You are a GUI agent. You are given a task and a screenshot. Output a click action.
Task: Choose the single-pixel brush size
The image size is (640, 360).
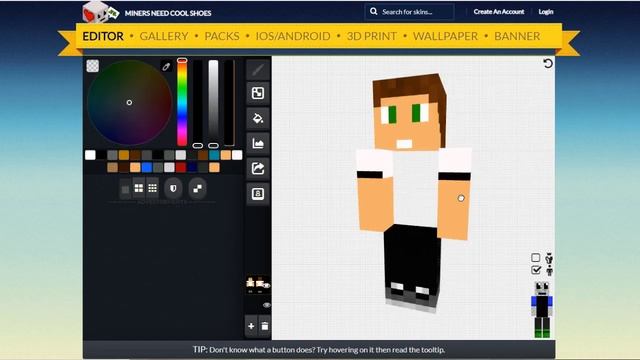click(125, 189)
